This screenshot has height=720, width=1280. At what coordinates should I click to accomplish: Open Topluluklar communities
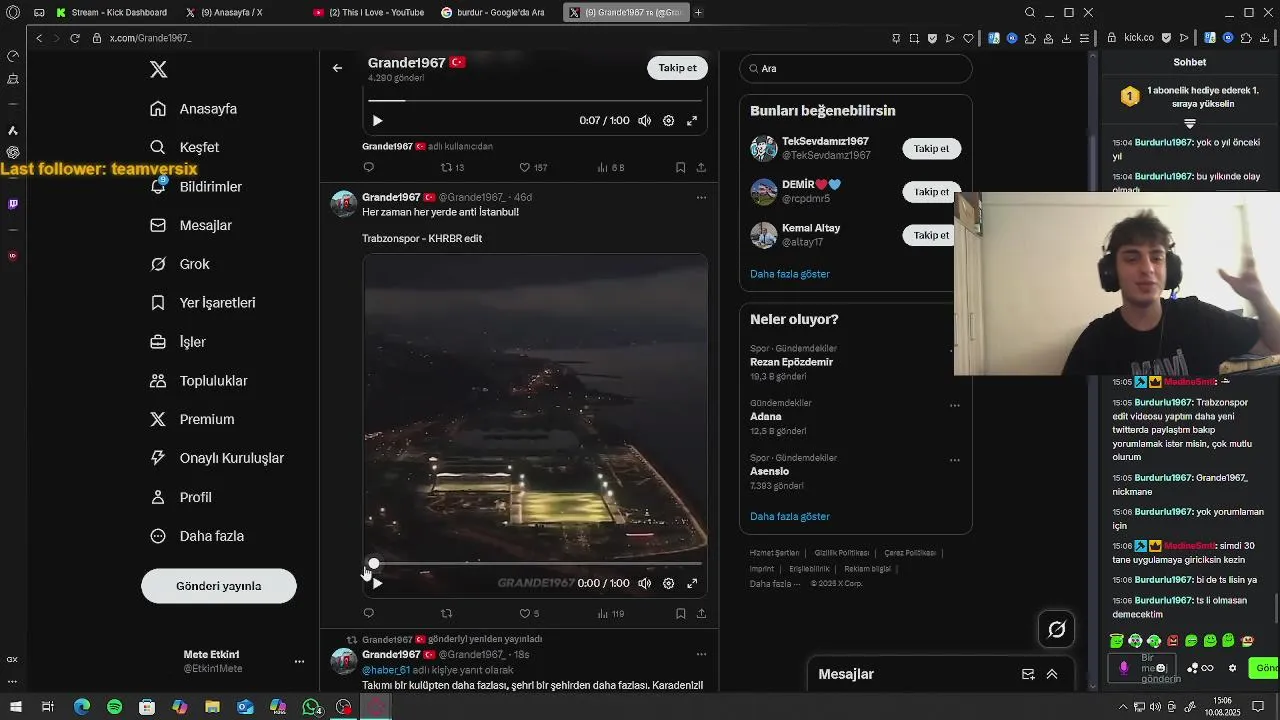coord(199,381)
